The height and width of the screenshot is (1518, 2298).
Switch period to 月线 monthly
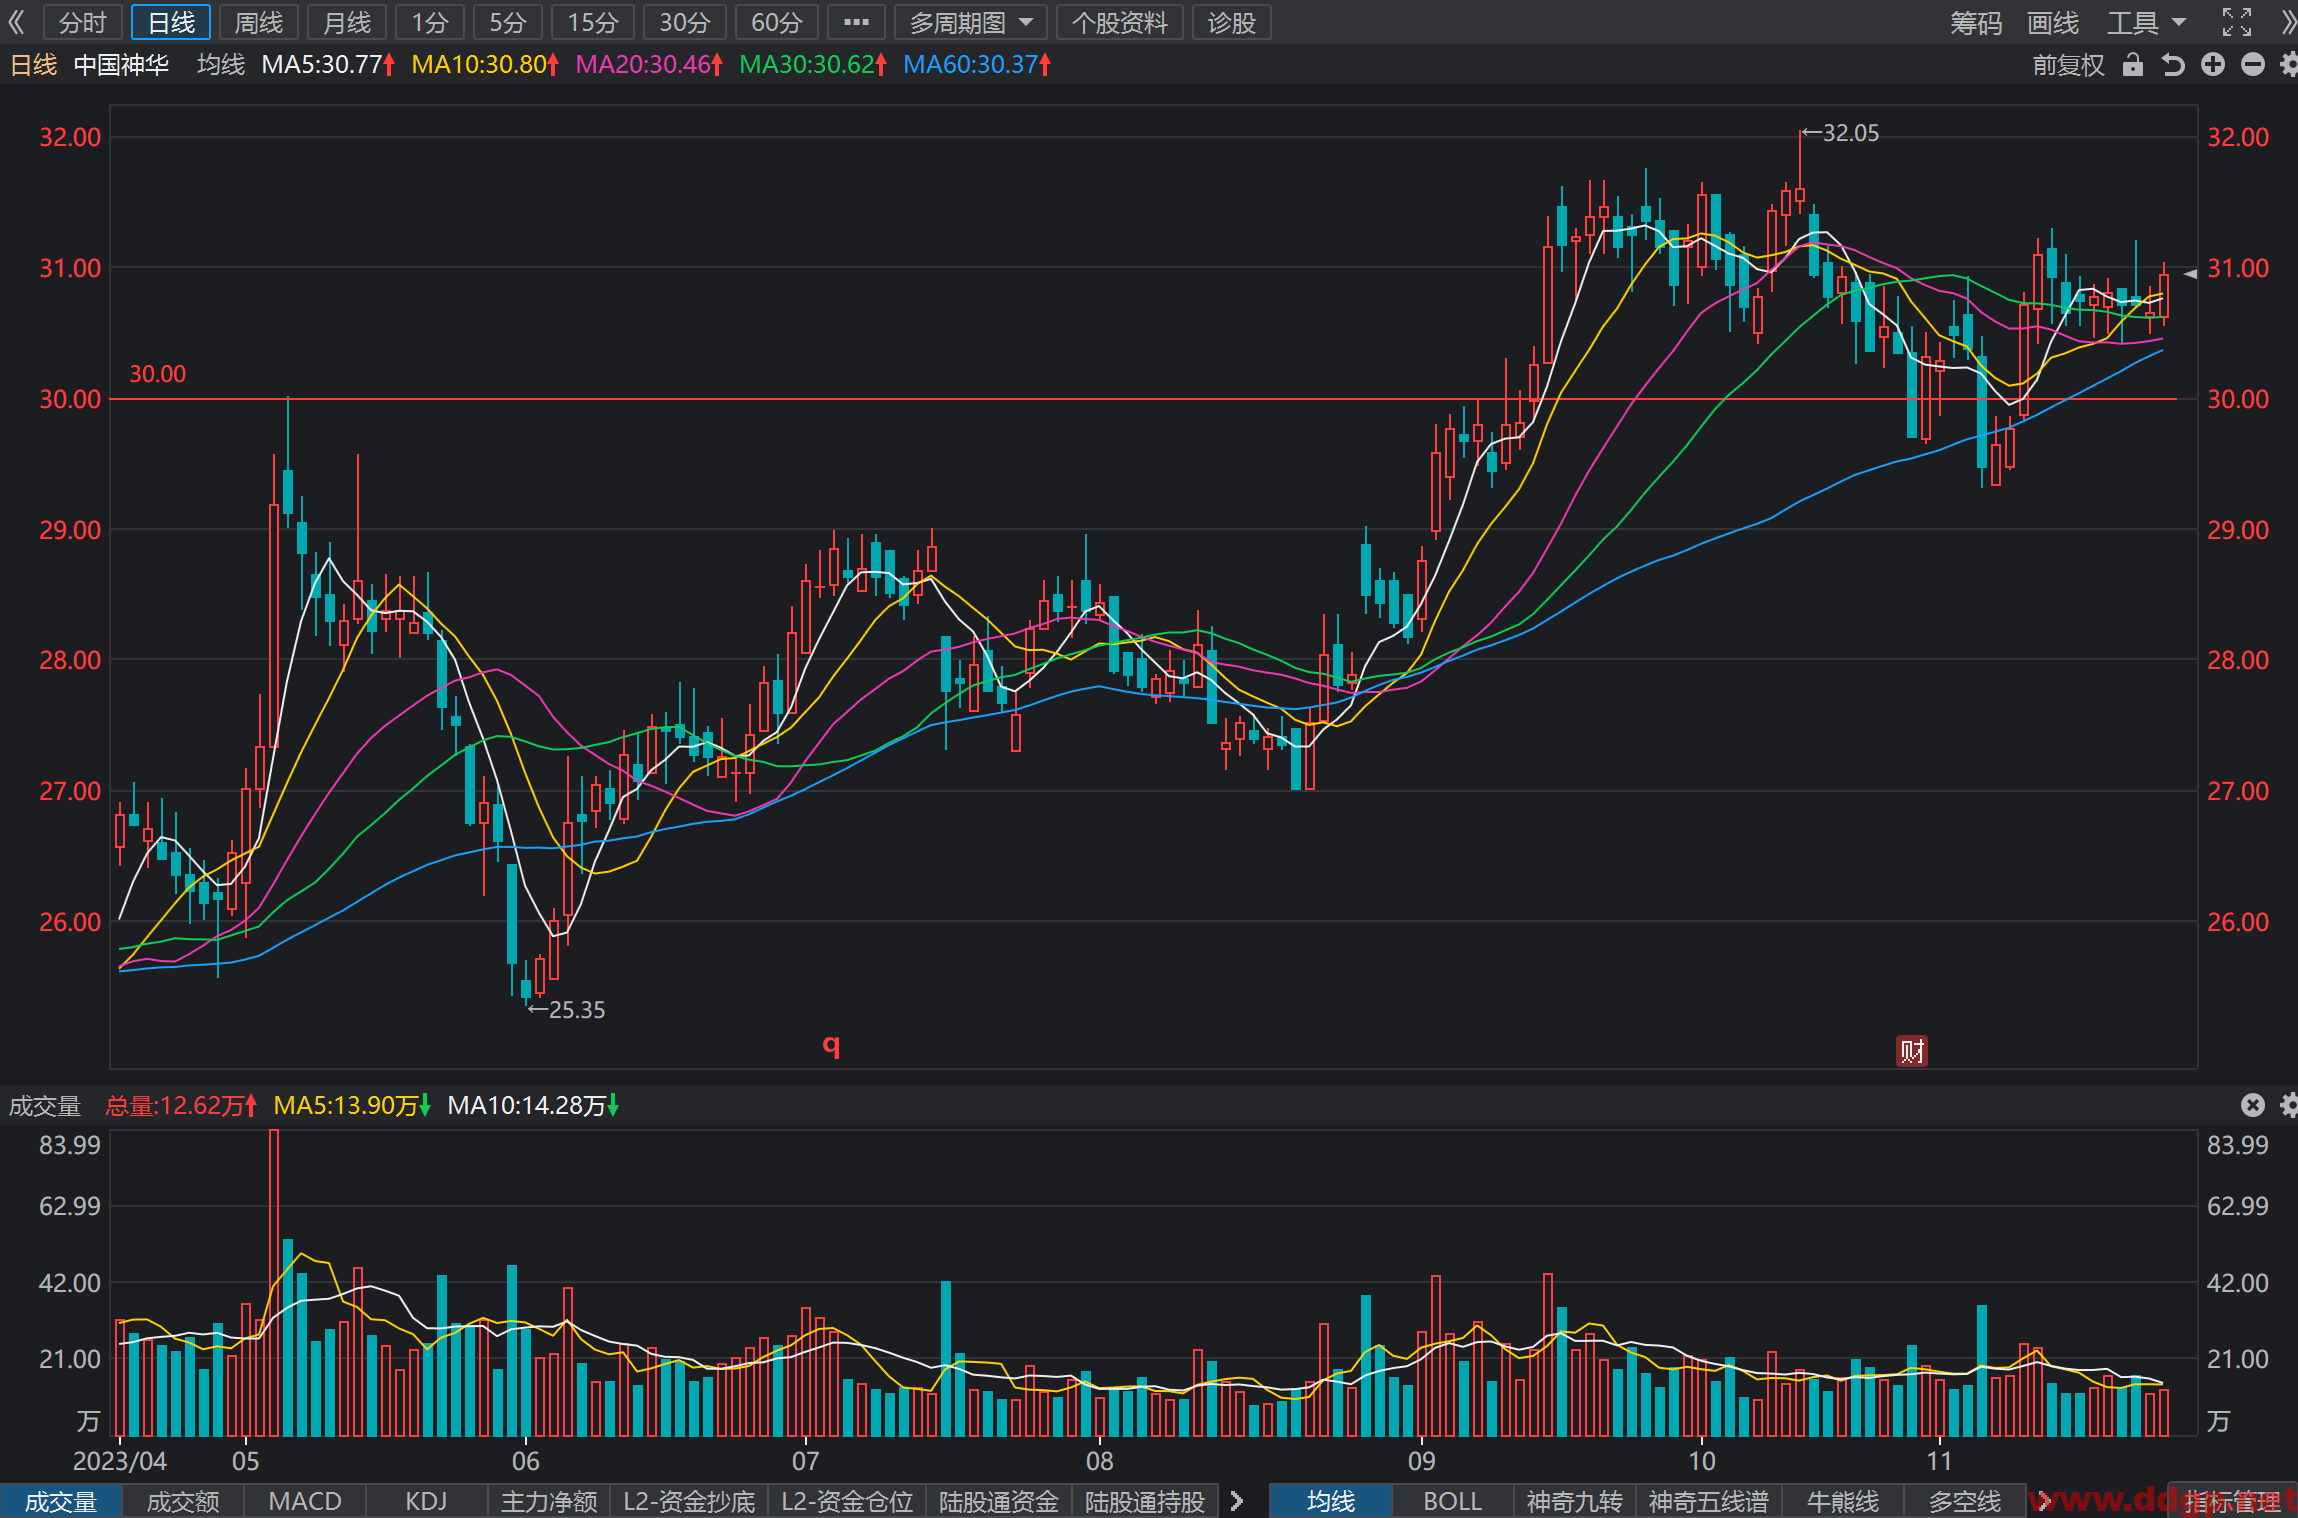click(x=347, y=22)
